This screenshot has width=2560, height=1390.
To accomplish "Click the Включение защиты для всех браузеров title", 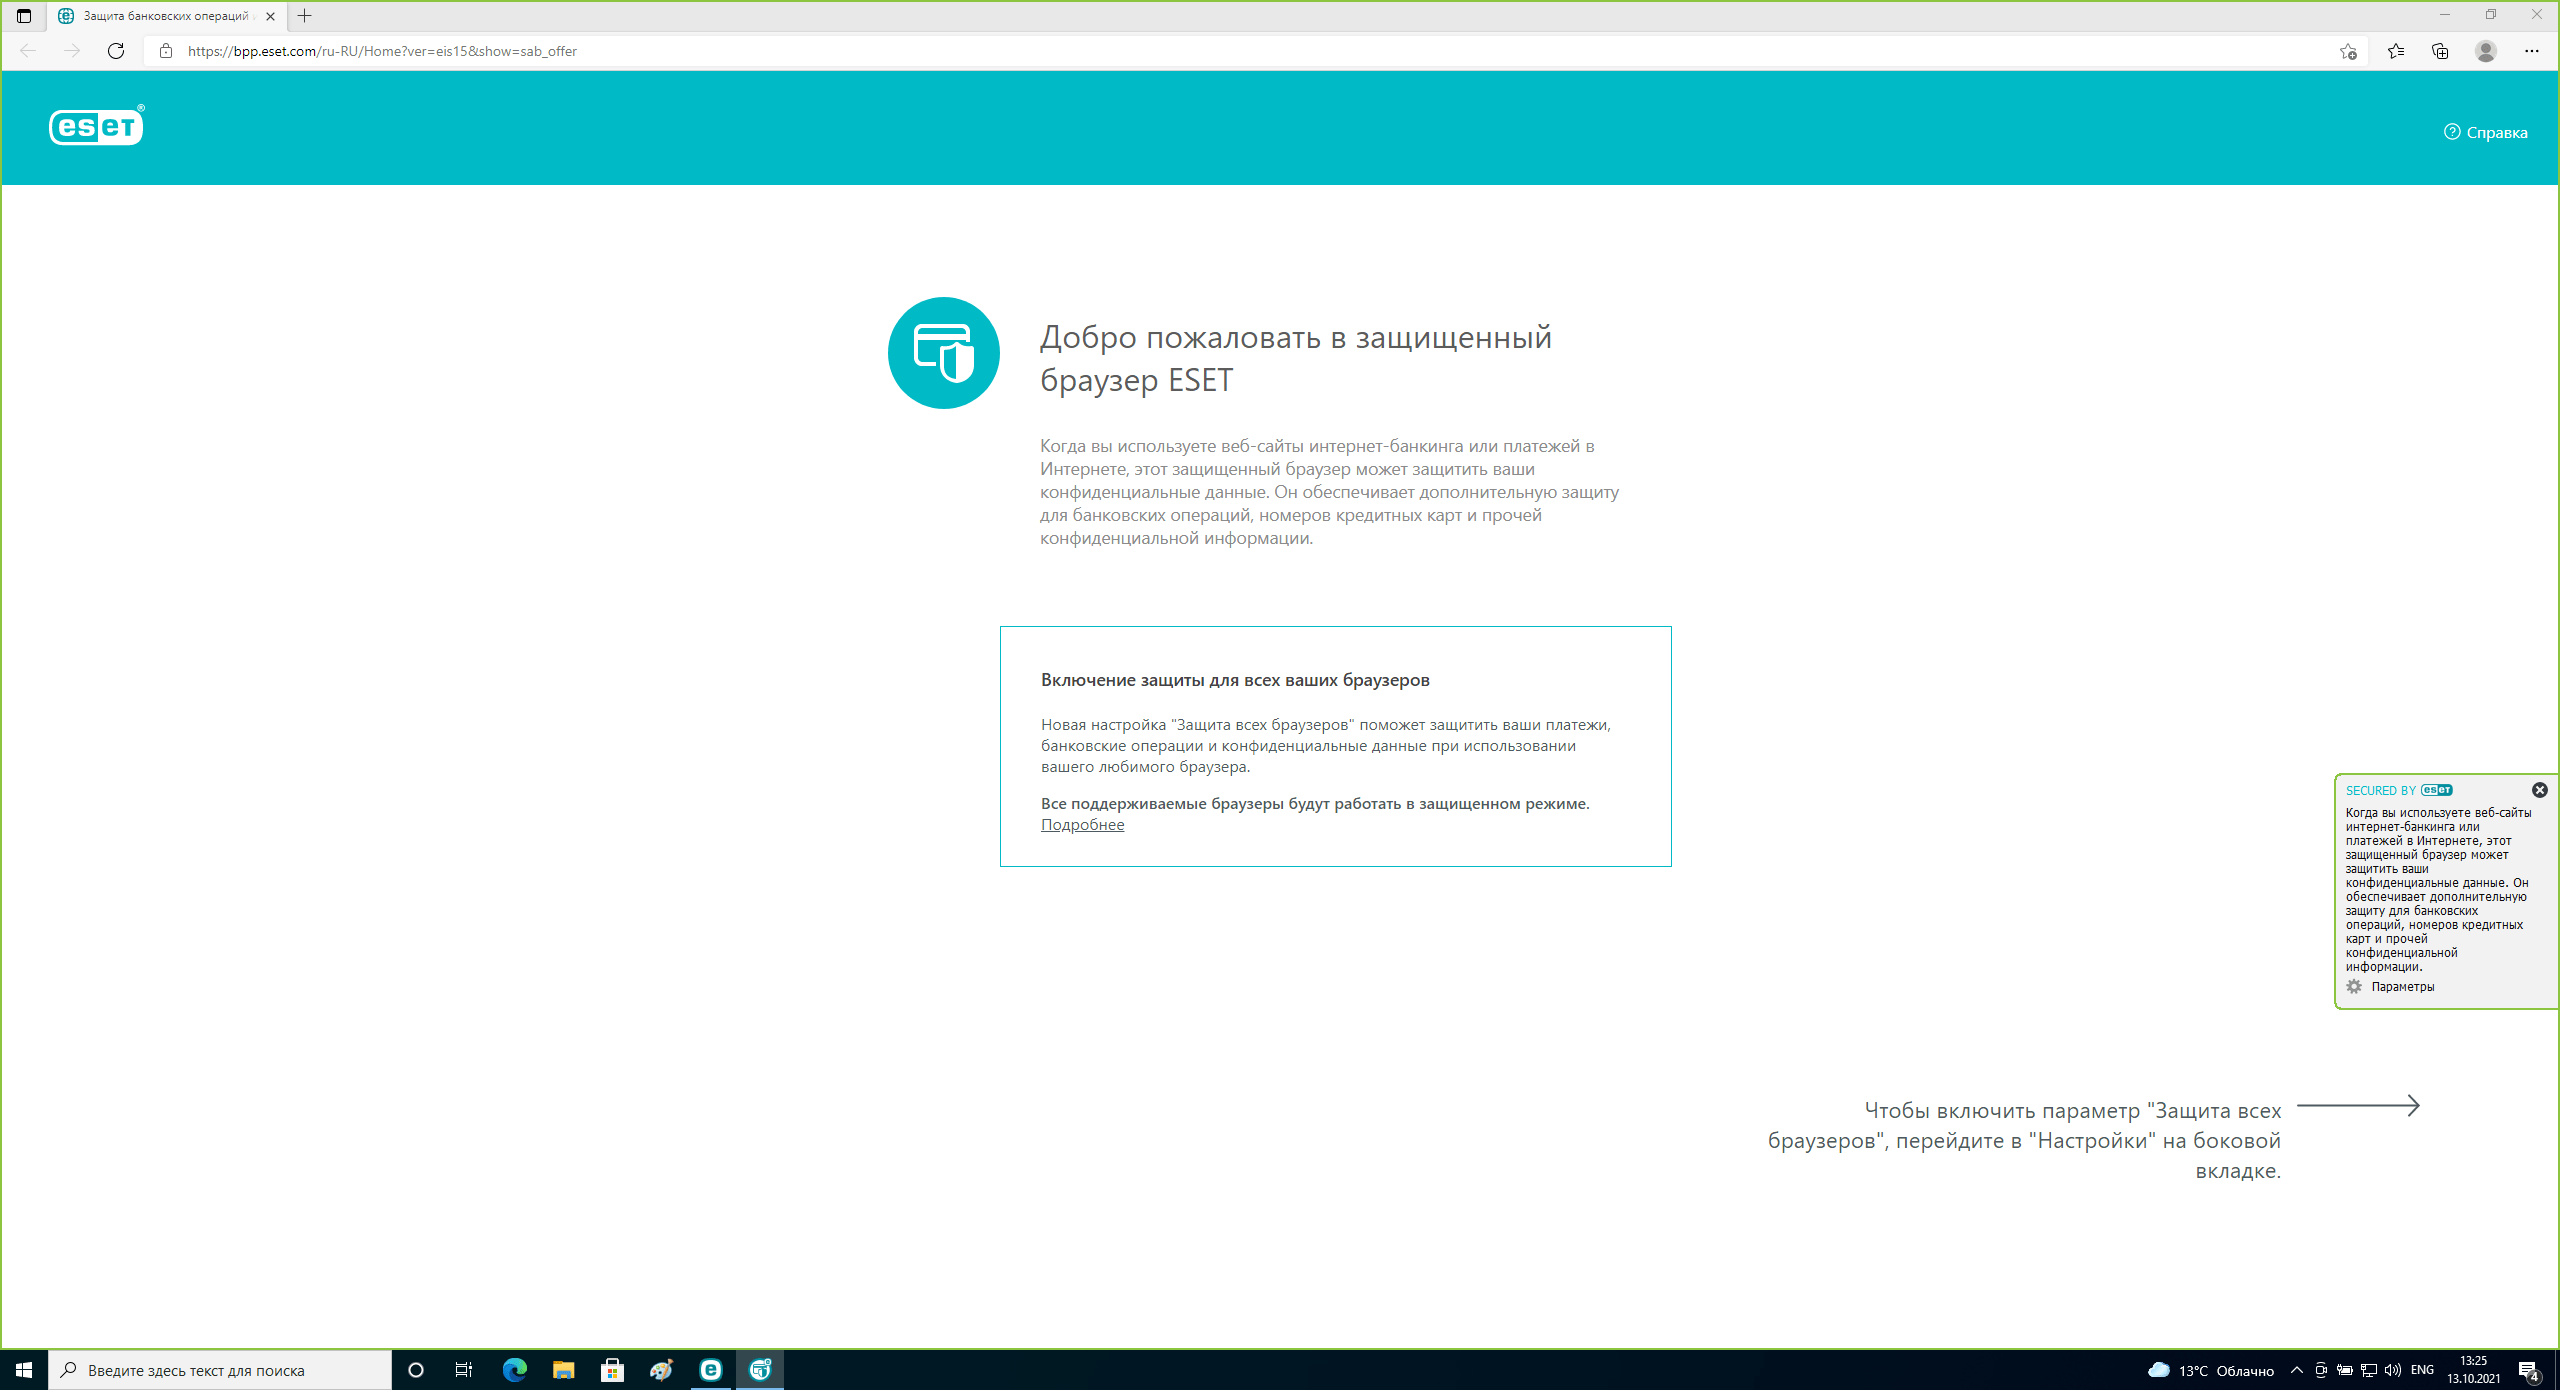I will point(1235,680).
